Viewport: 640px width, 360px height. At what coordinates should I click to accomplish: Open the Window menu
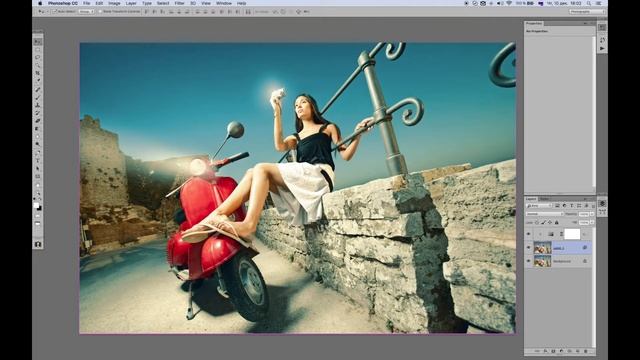pos(224,3)
